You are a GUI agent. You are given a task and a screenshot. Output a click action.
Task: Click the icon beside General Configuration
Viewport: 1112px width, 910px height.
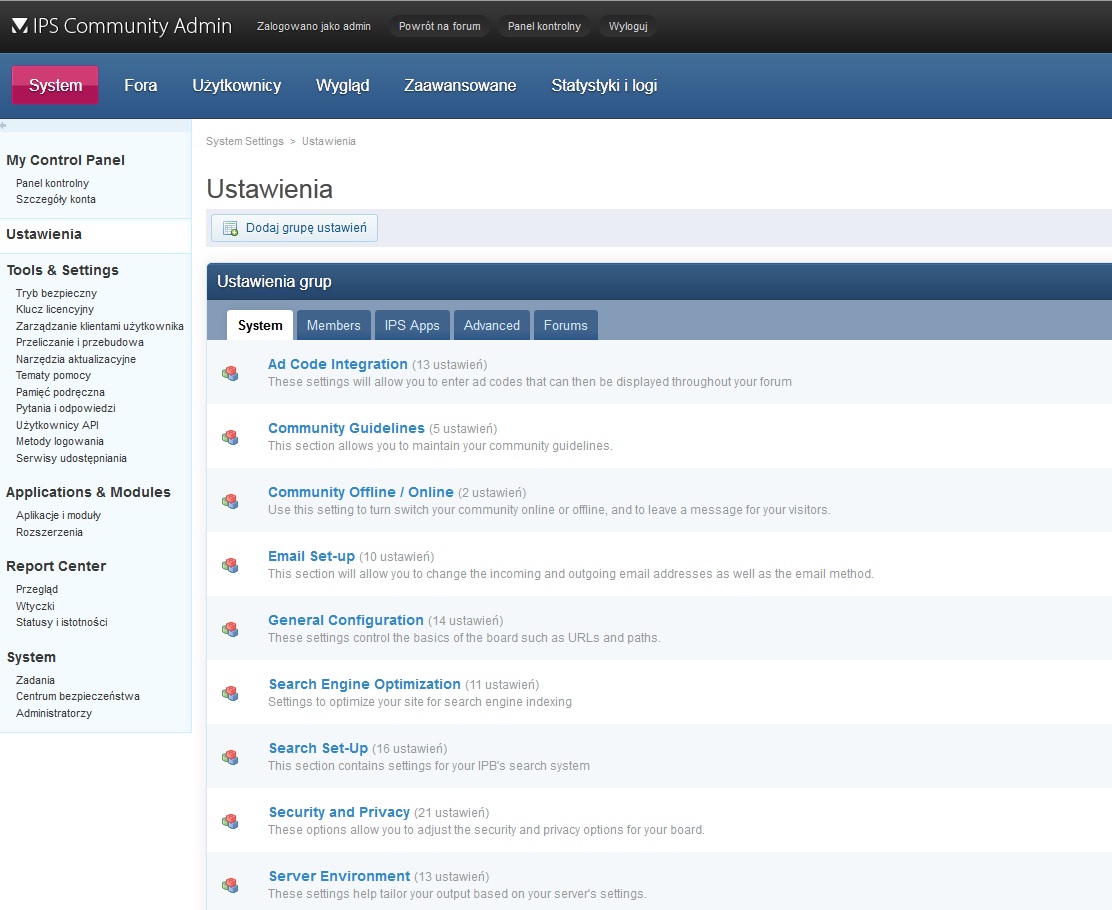[x=230, y=629]
